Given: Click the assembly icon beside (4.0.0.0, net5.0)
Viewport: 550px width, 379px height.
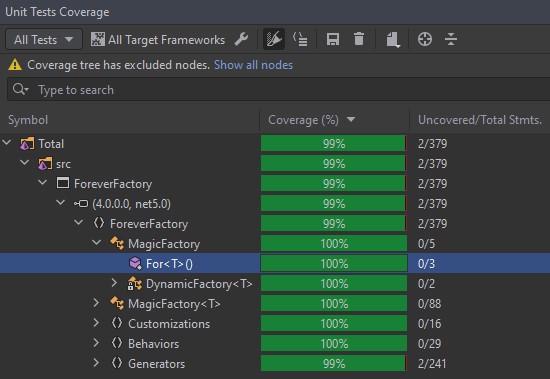Looking at the screenshot, I should (x=81, y=204).
